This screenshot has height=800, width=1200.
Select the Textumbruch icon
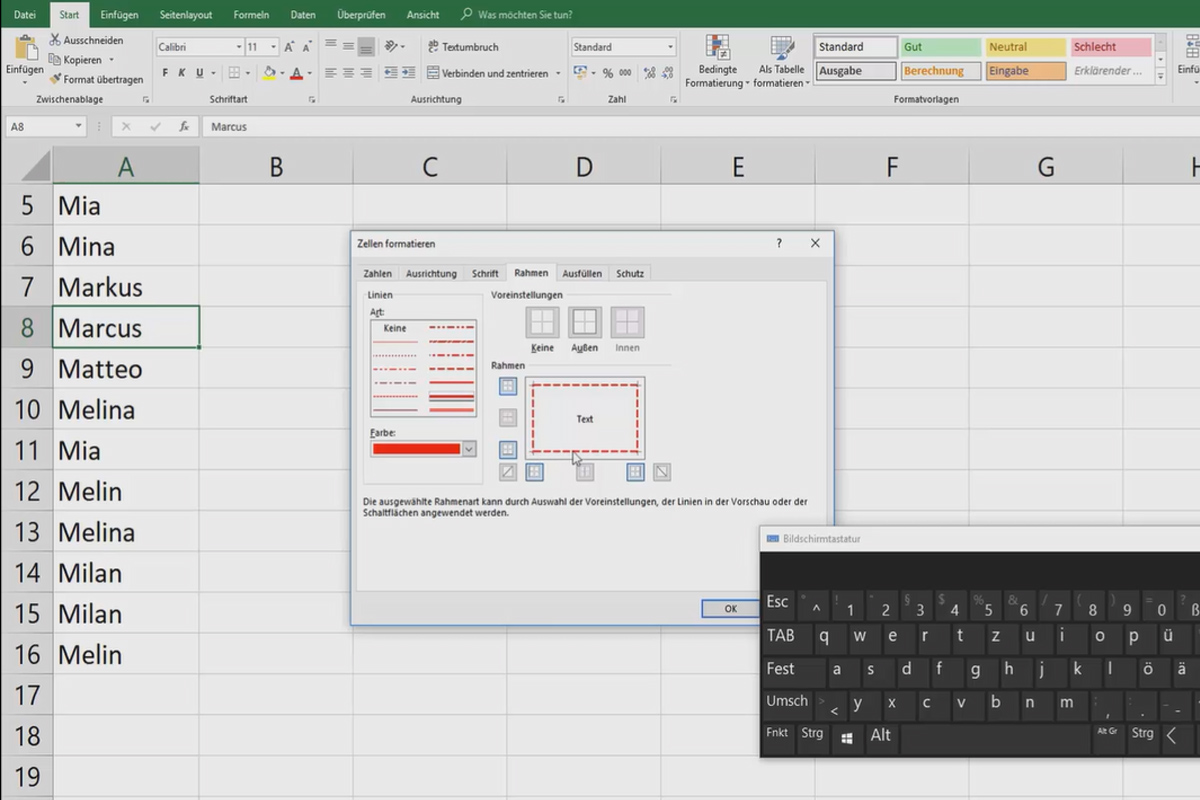point(435,45)
